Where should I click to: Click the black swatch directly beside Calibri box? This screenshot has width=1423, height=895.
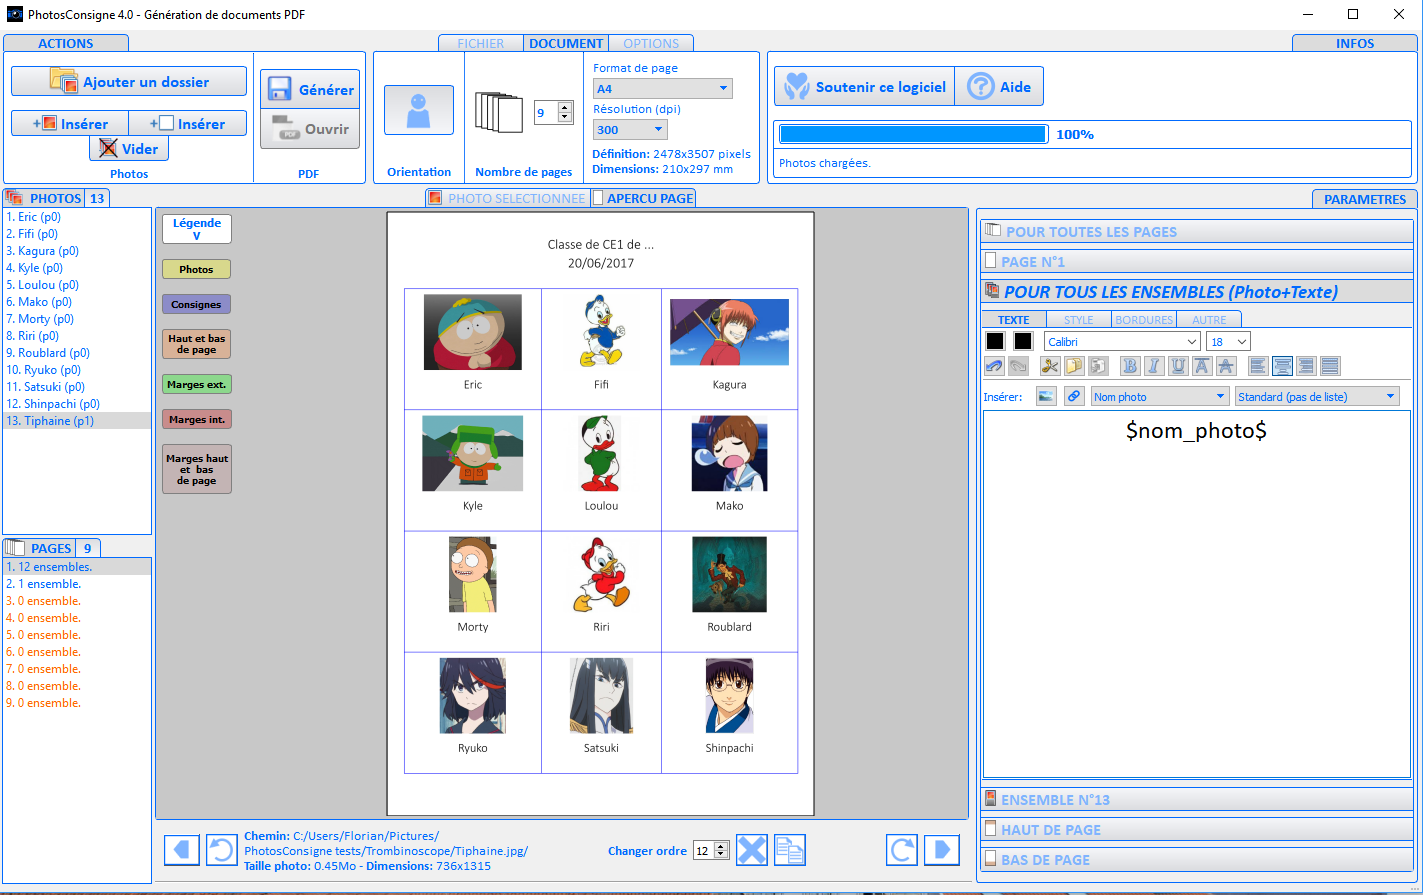(1023, 341)
